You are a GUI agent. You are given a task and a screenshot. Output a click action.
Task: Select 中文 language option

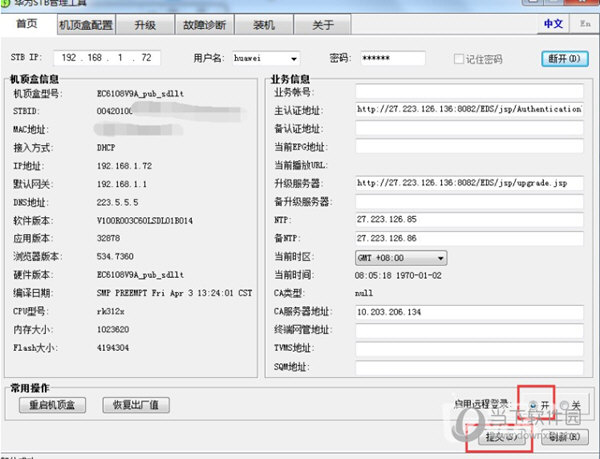tap(553, 24)
